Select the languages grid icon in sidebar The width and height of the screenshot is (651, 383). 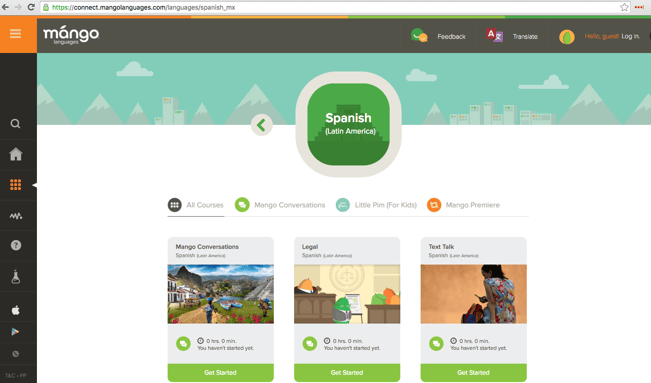tap(16, 184)
